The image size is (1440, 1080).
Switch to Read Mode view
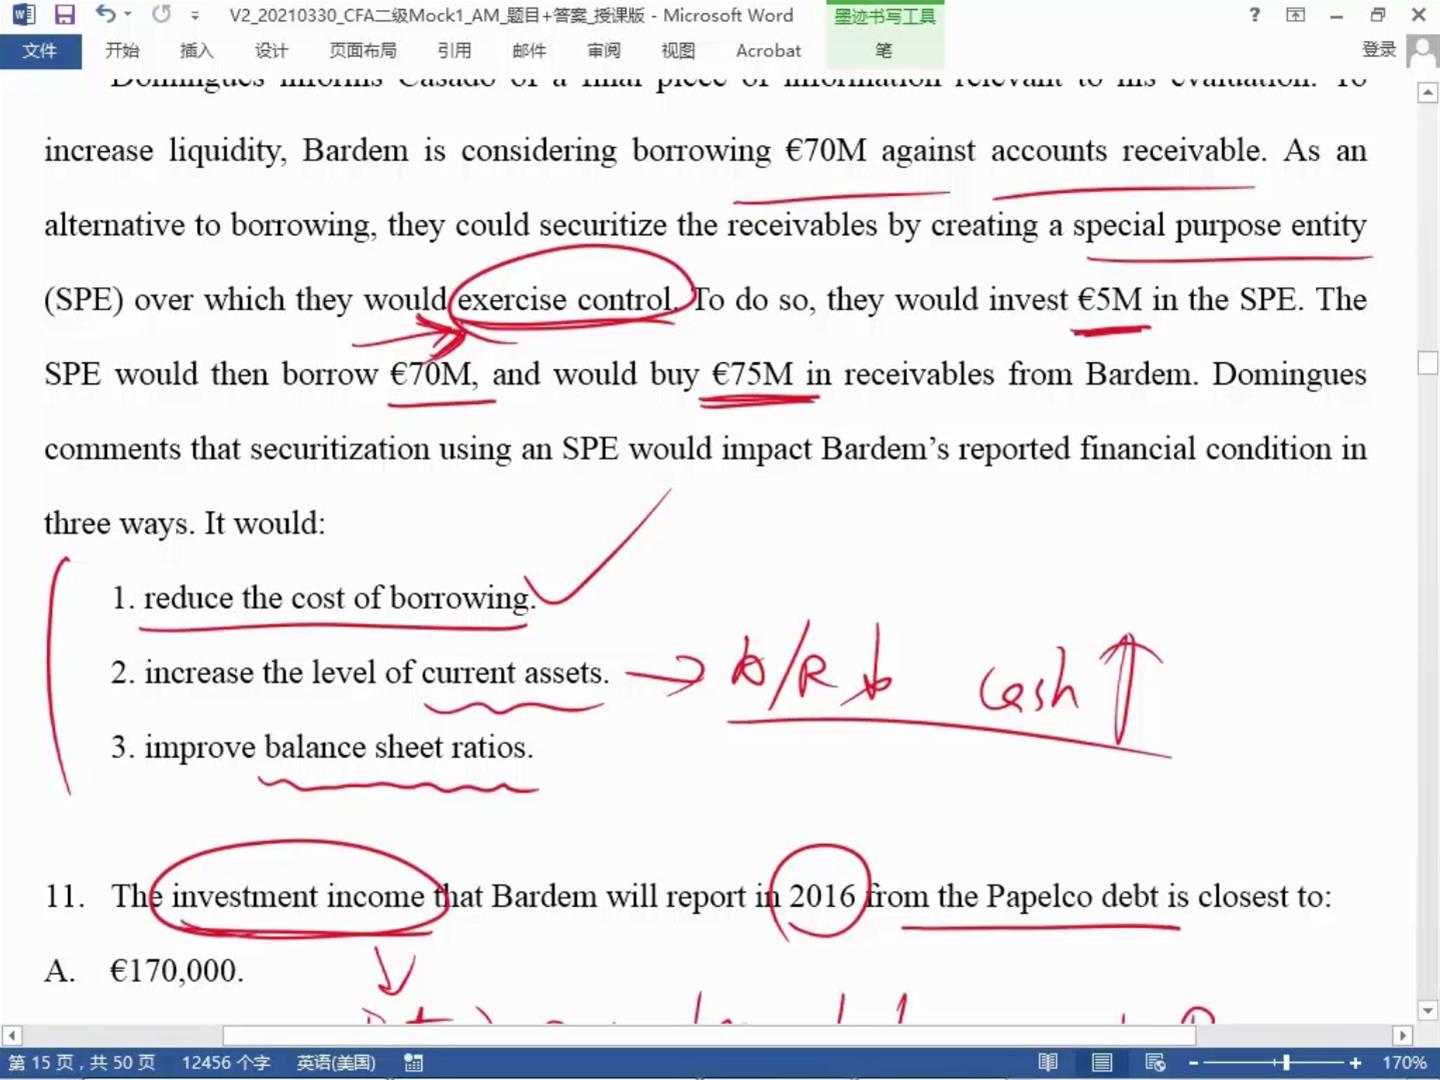click(1047, 1063)
